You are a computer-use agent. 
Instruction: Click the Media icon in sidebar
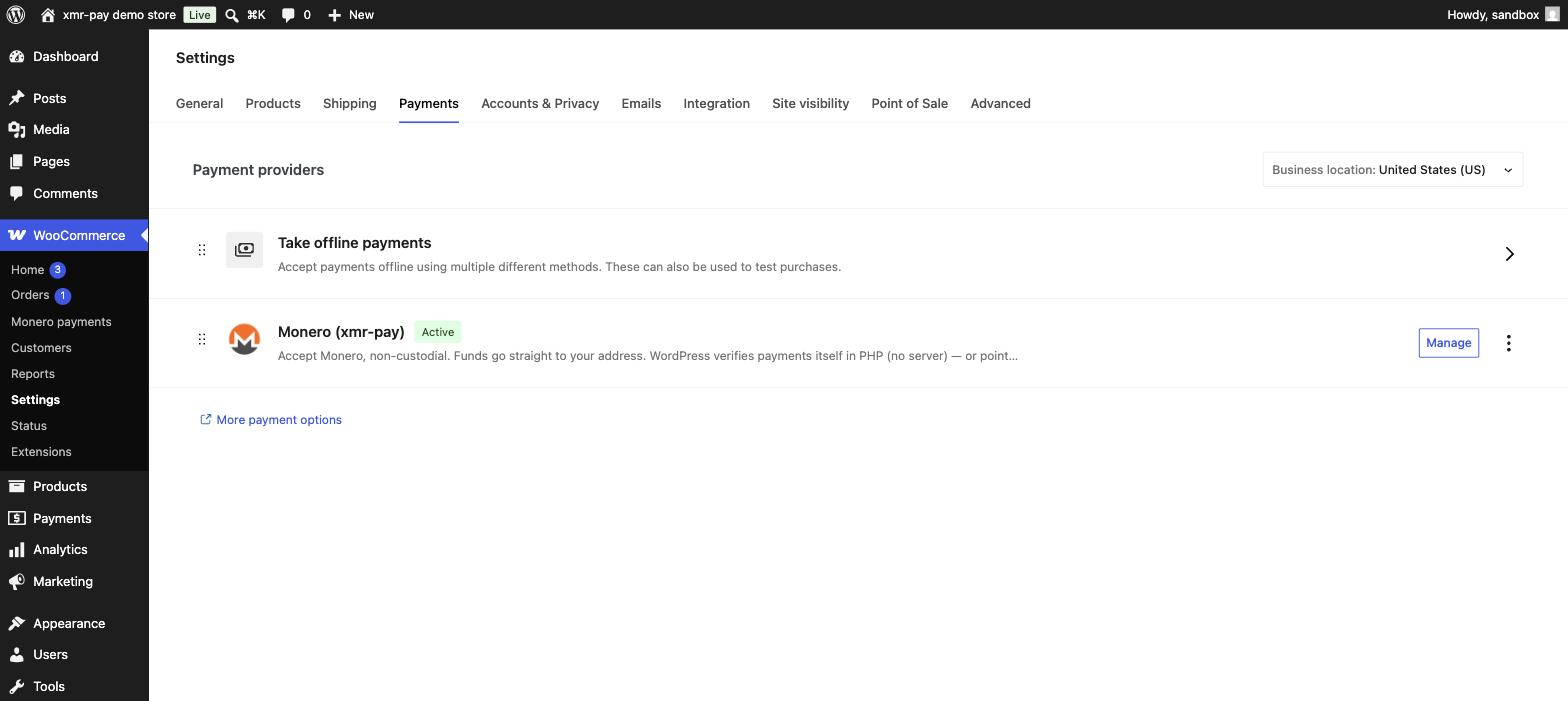(x=17, y=130)
